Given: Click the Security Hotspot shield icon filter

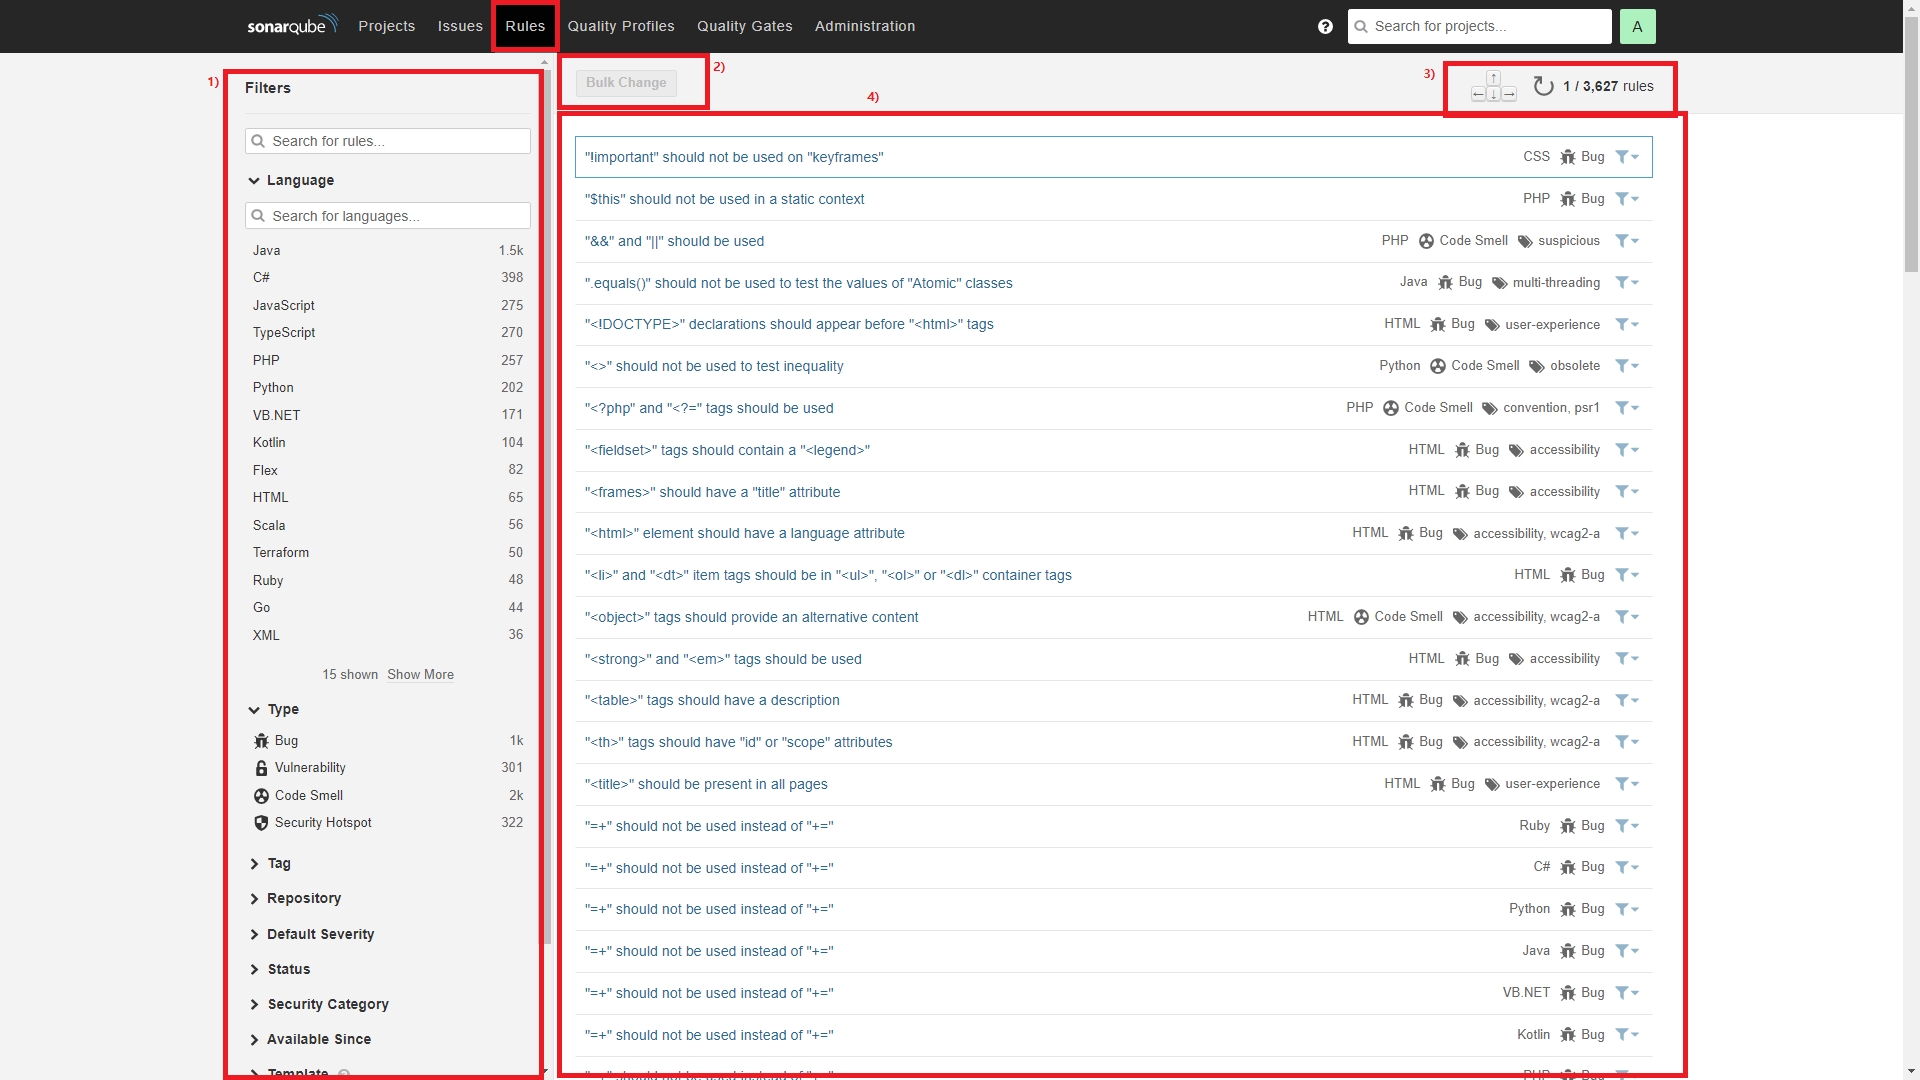Looking at the screenshot, I should click(262, 823).
